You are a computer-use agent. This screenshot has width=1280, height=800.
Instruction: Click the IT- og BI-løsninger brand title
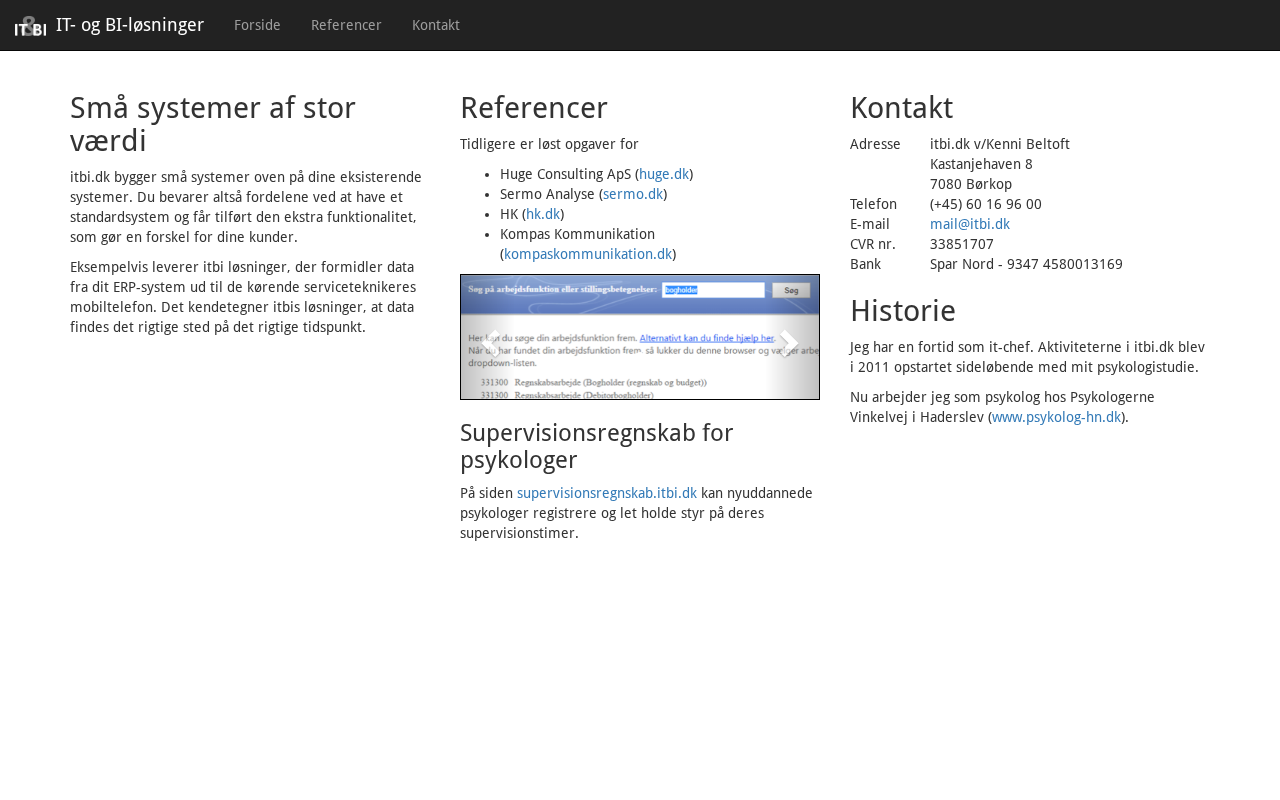[130, 25]
